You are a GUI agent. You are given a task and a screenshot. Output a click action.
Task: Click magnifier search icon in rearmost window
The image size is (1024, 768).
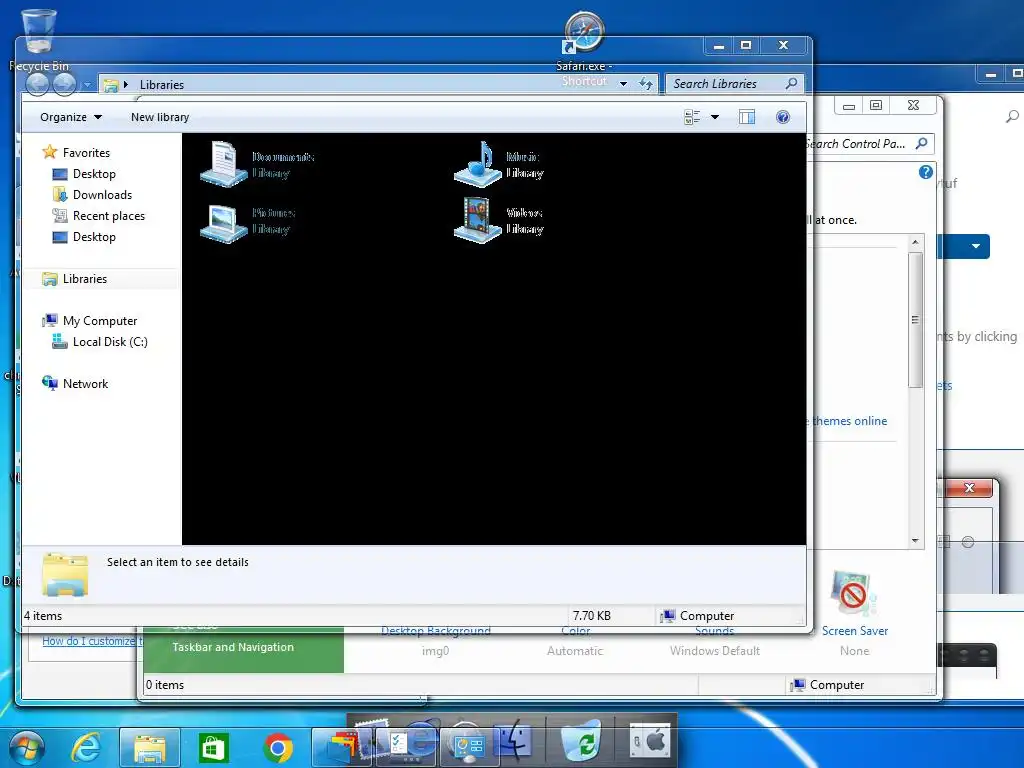[1012, 116]
